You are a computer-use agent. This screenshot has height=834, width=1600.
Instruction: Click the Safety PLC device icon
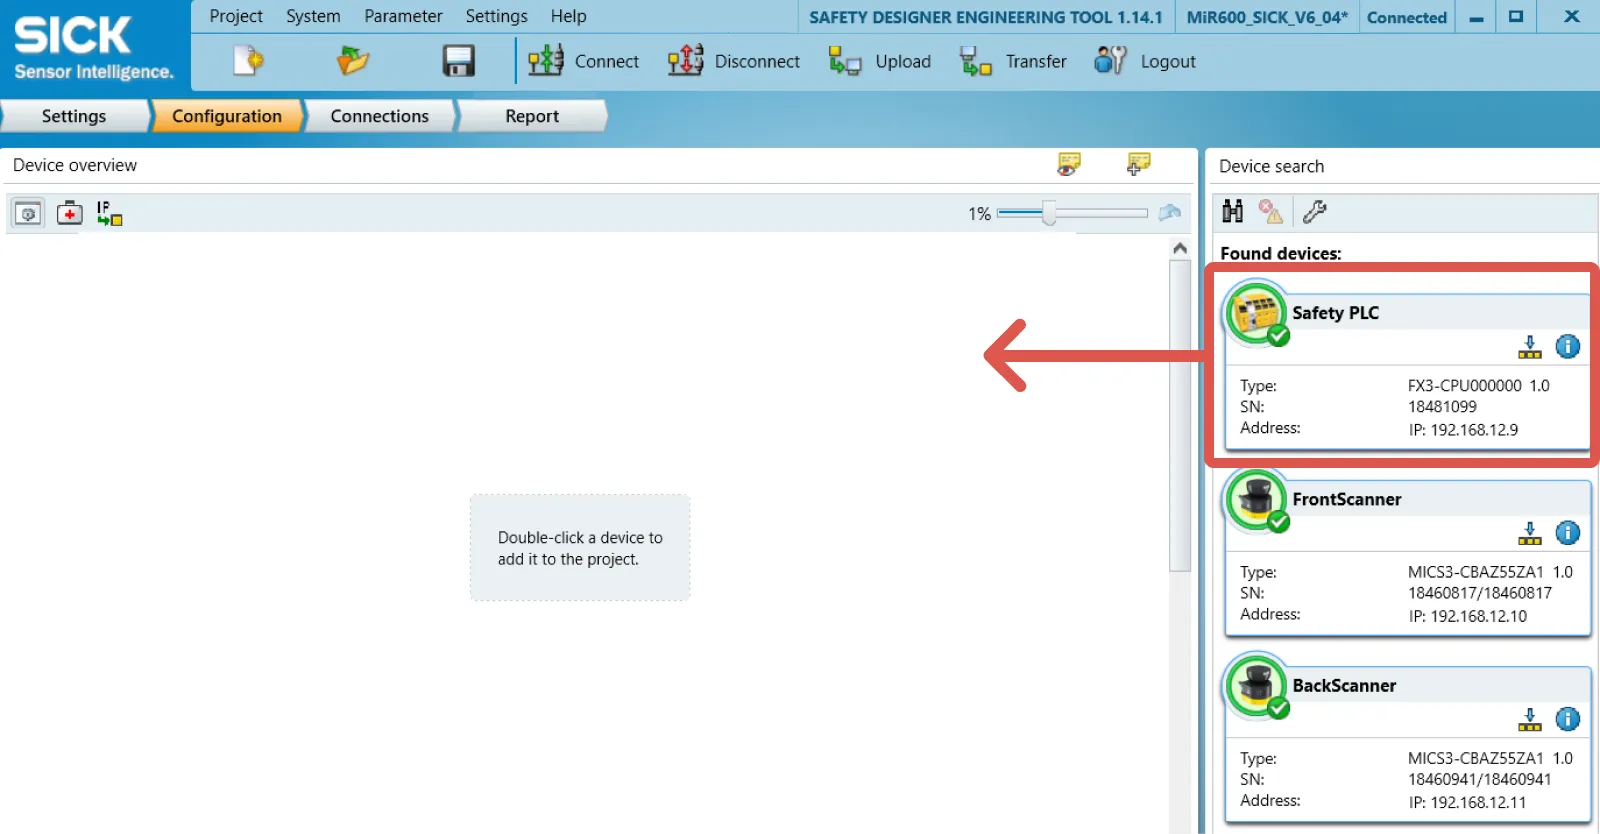(x=1257, y=315)
